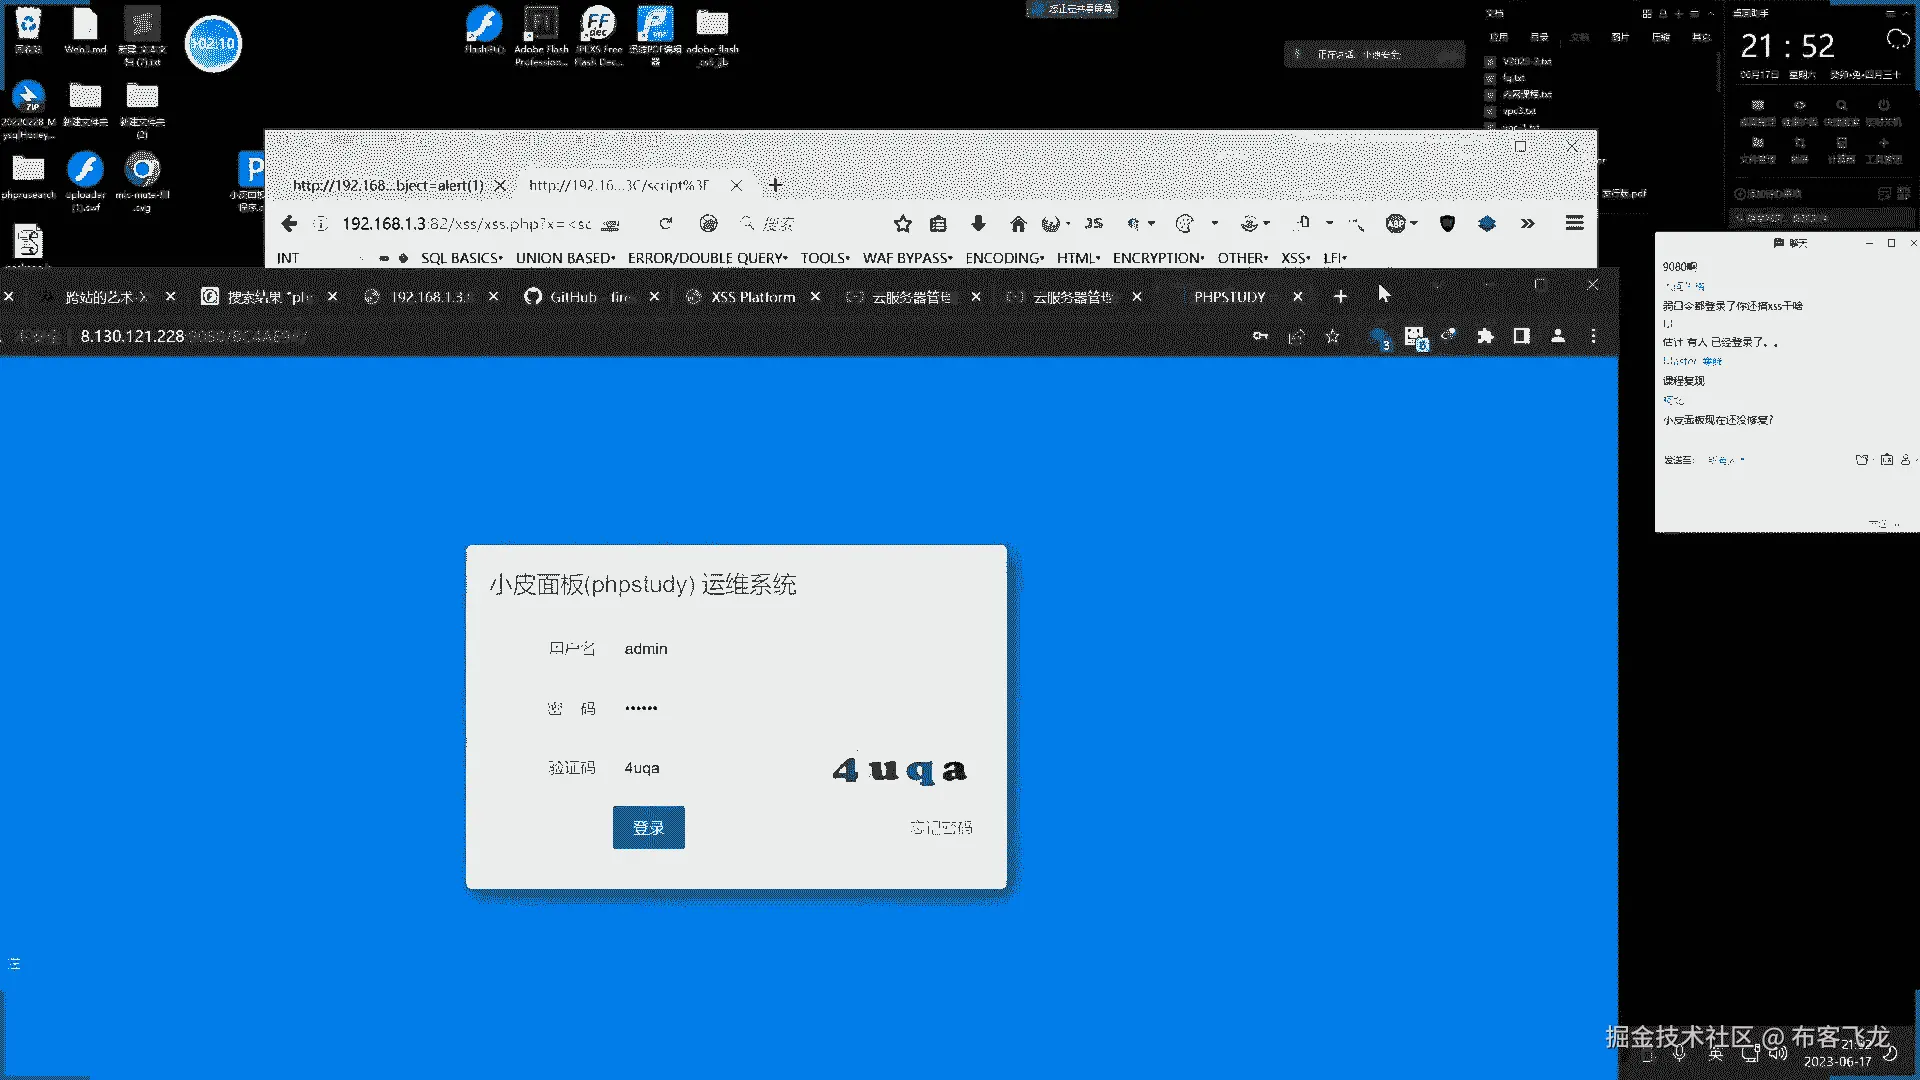Open Chrome profile avatar icon
The image size is (1920, 1080).
(1557, 337)
